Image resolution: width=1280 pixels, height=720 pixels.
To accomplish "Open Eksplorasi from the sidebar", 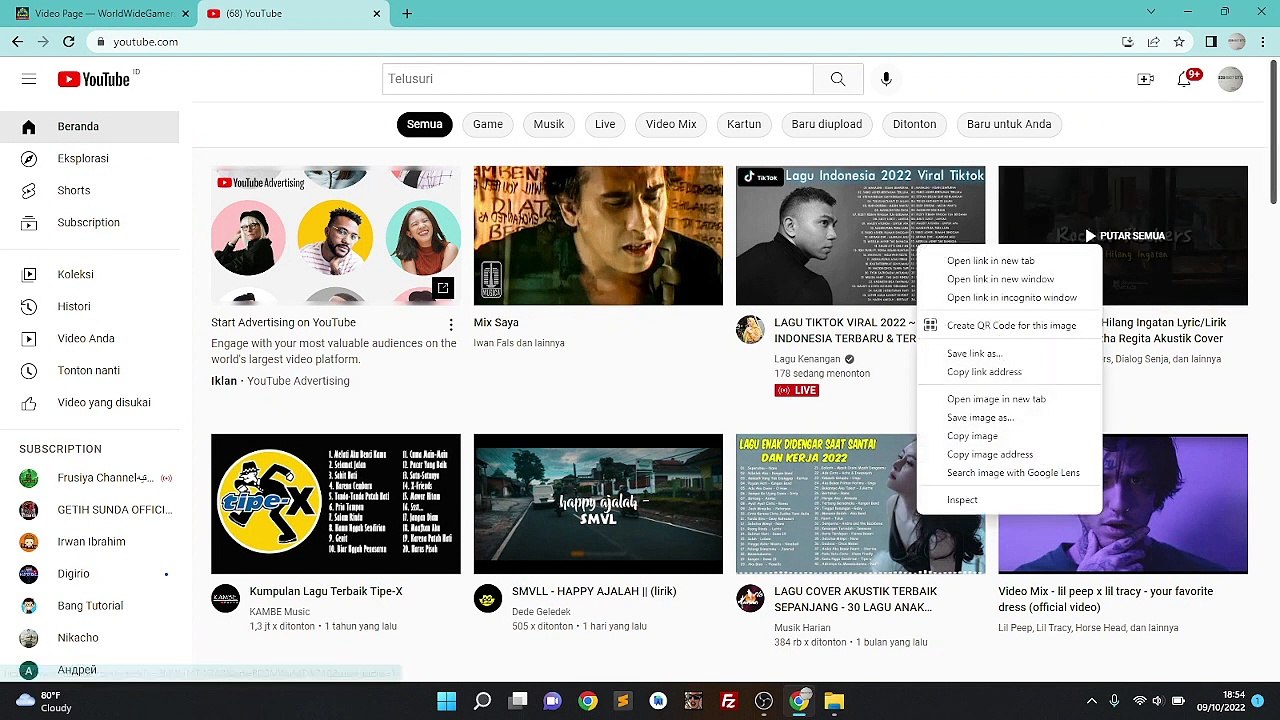I will tap(83, 158).
